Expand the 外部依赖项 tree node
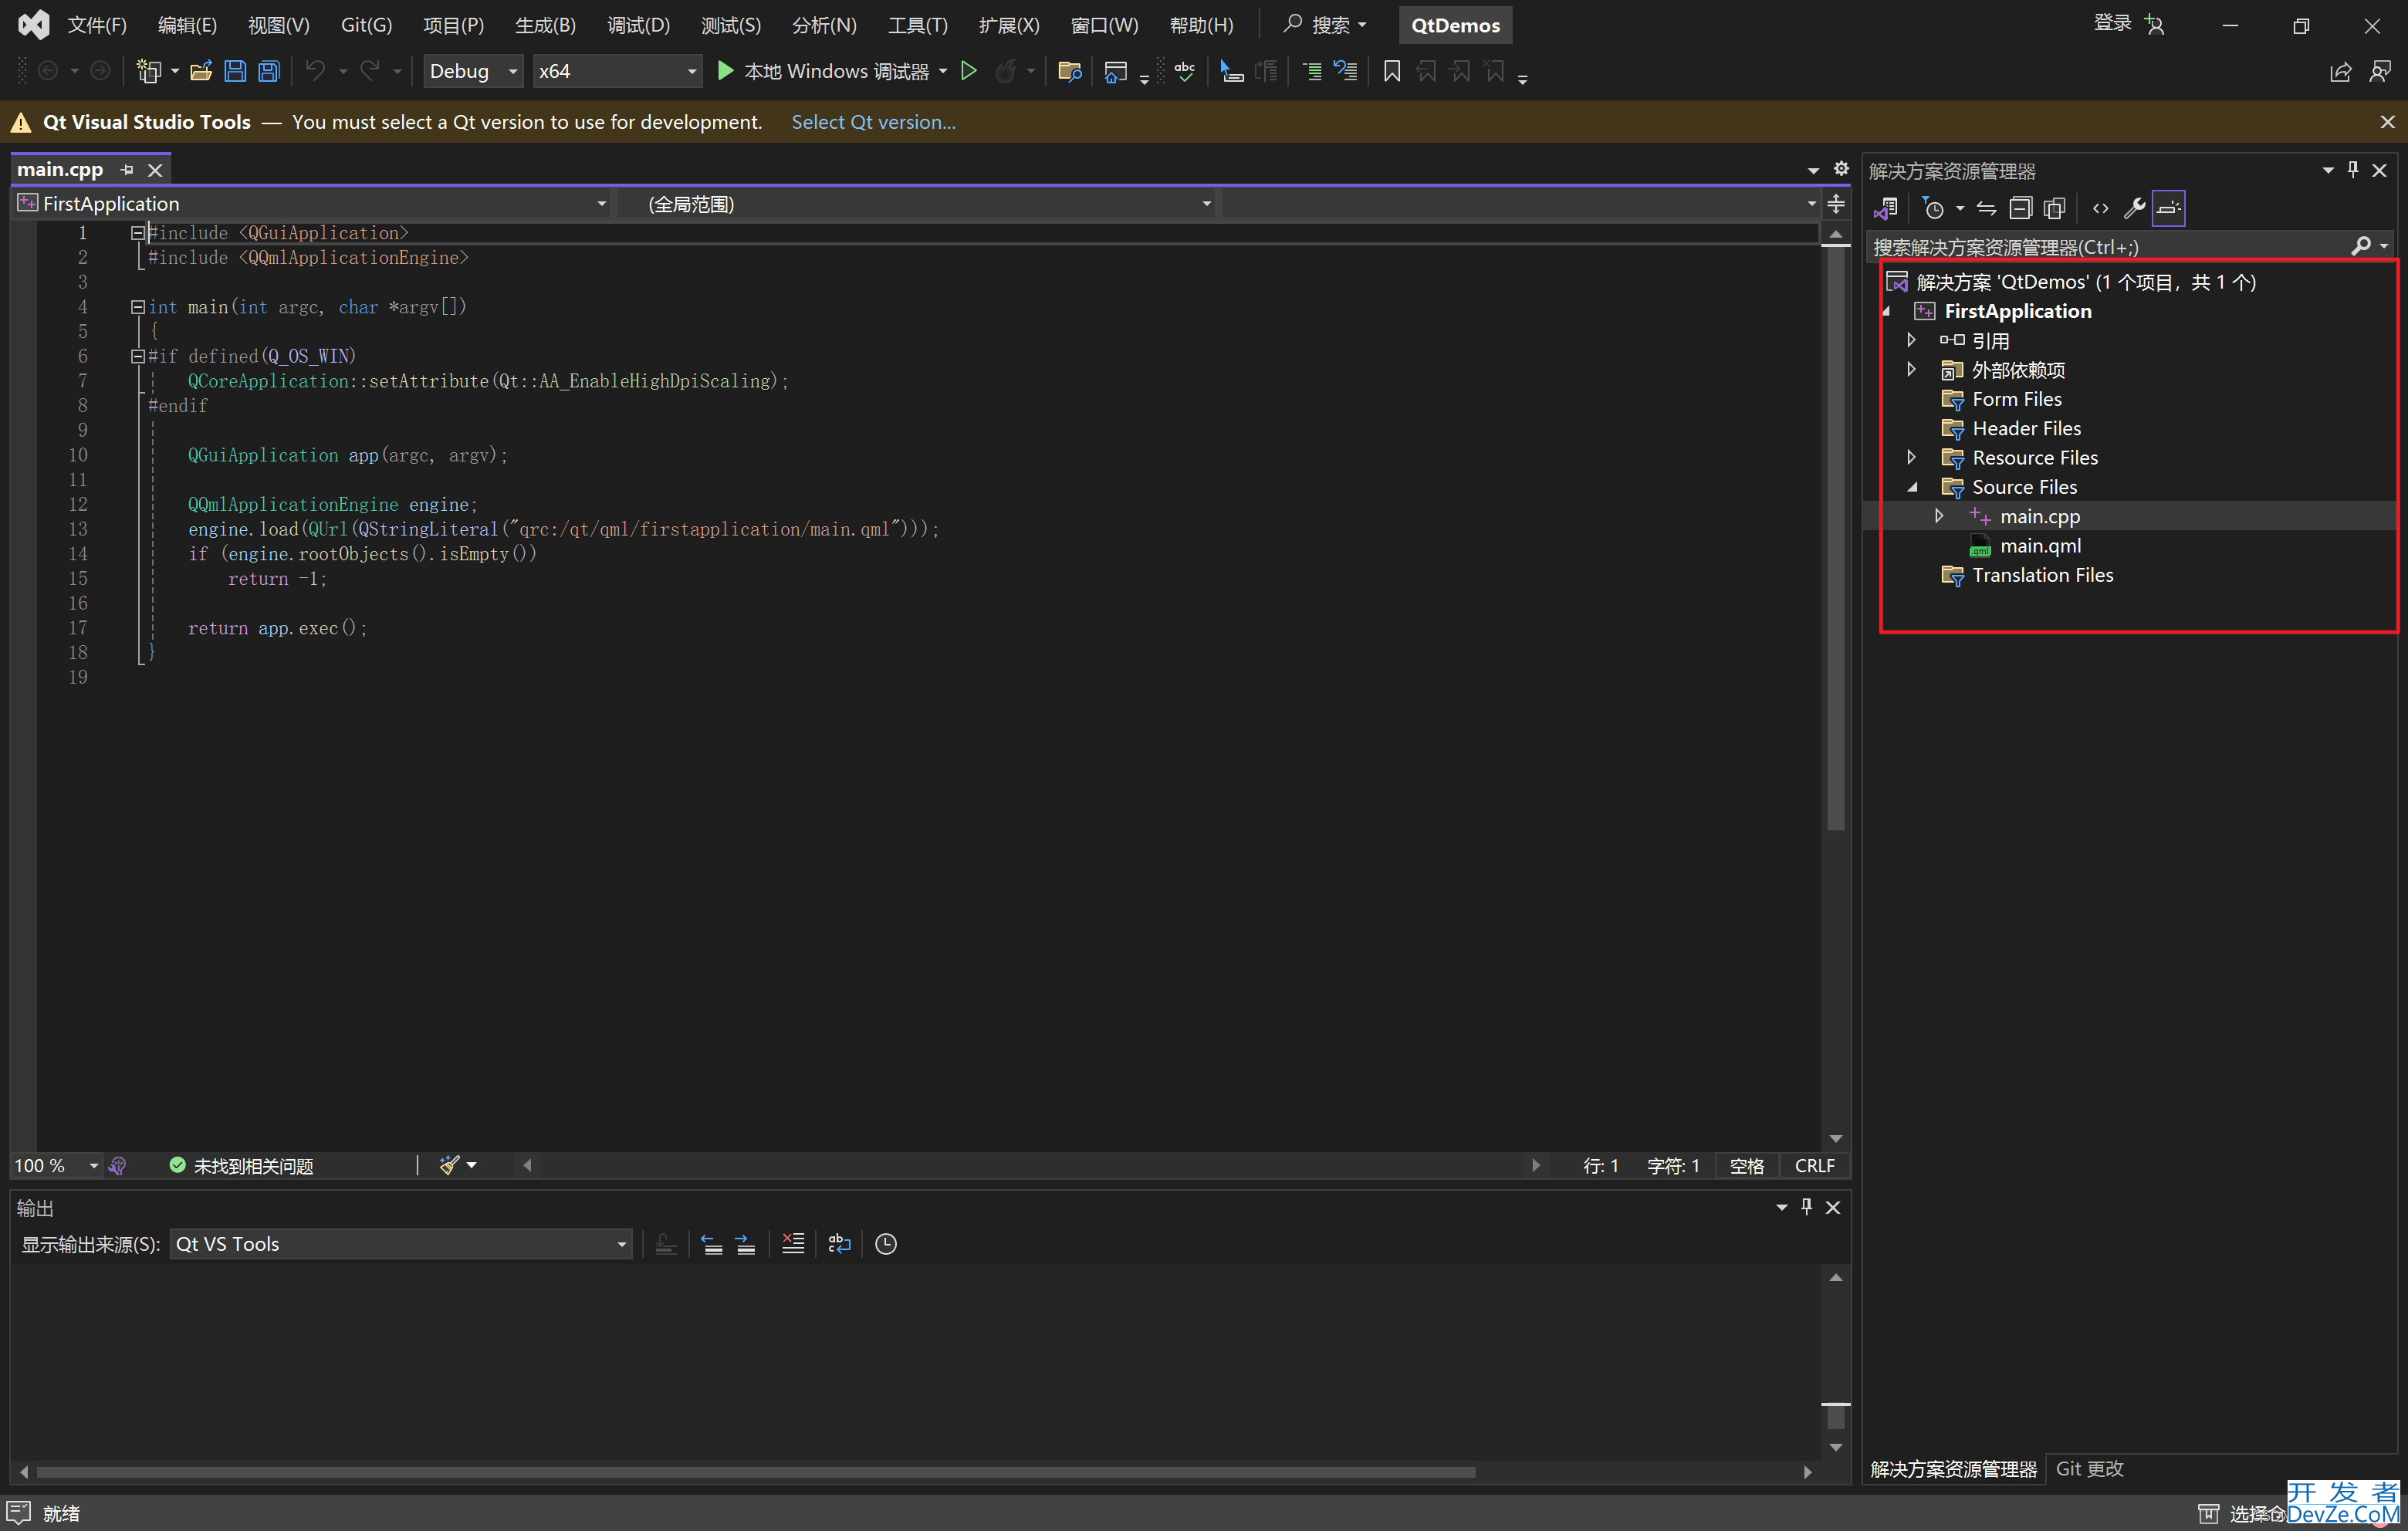 [1911, 370]
